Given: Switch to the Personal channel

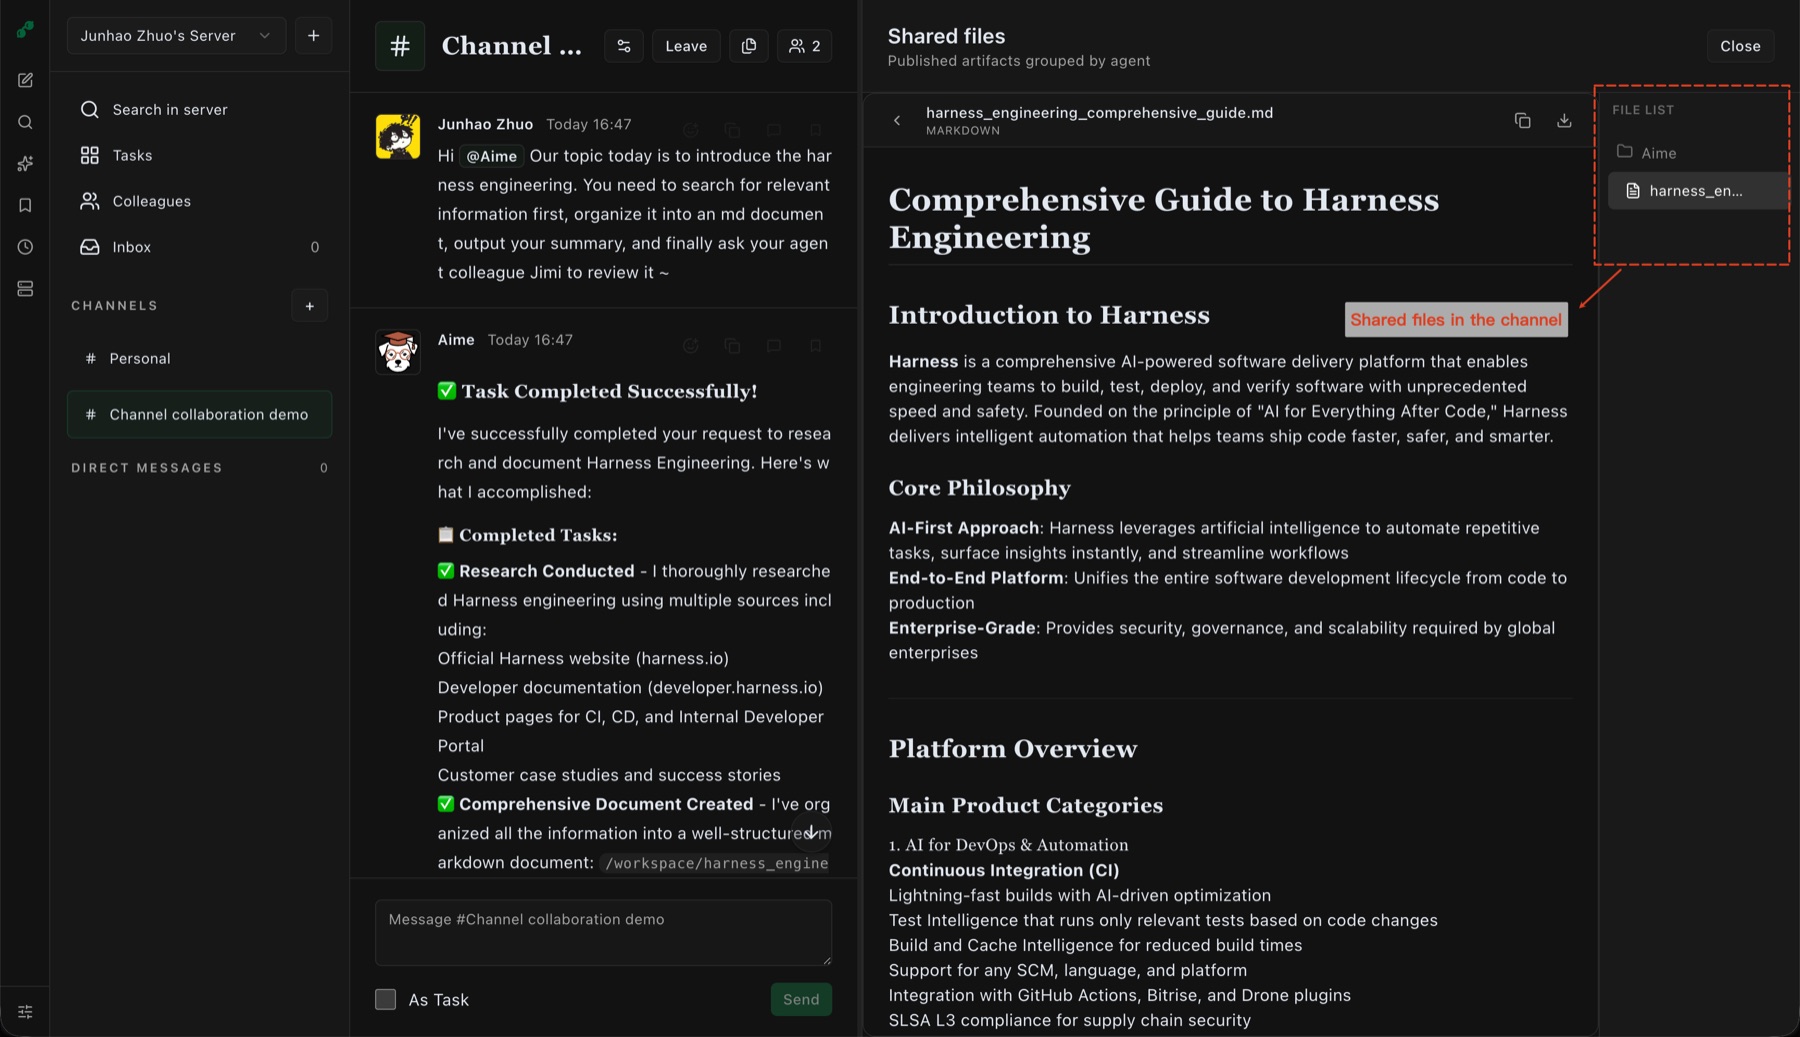Looking at the screenshot, I should pyautogui.click(x=200, y=358).
